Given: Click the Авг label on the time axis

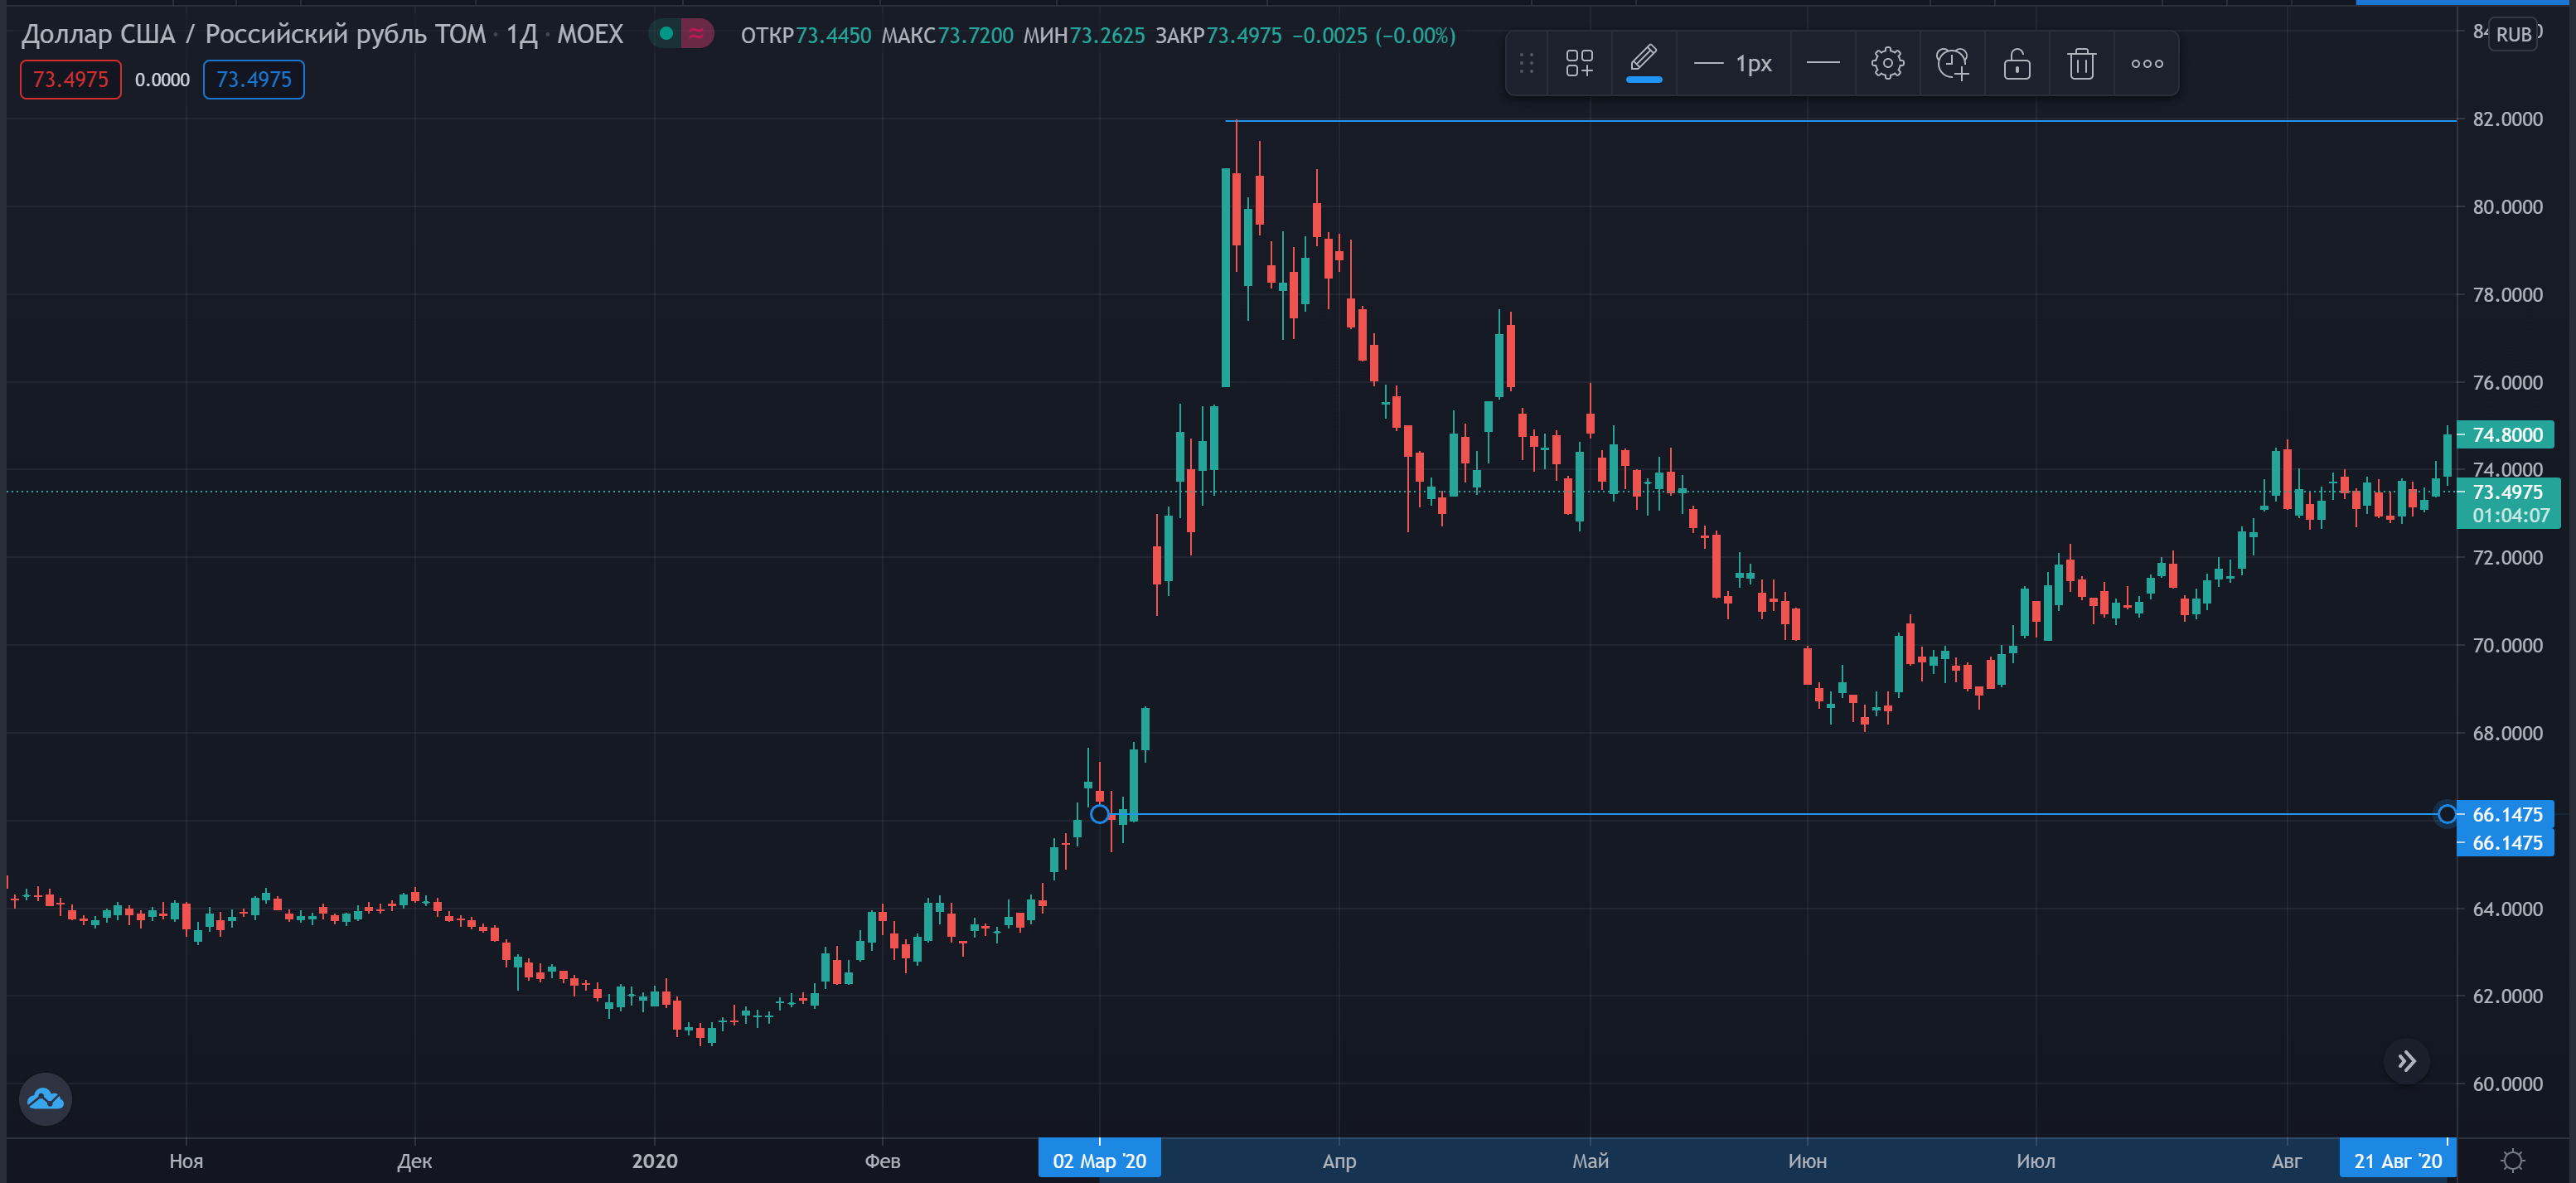Looking at the screenshot, I should pyautogui.click(x=2286, y=1161).
